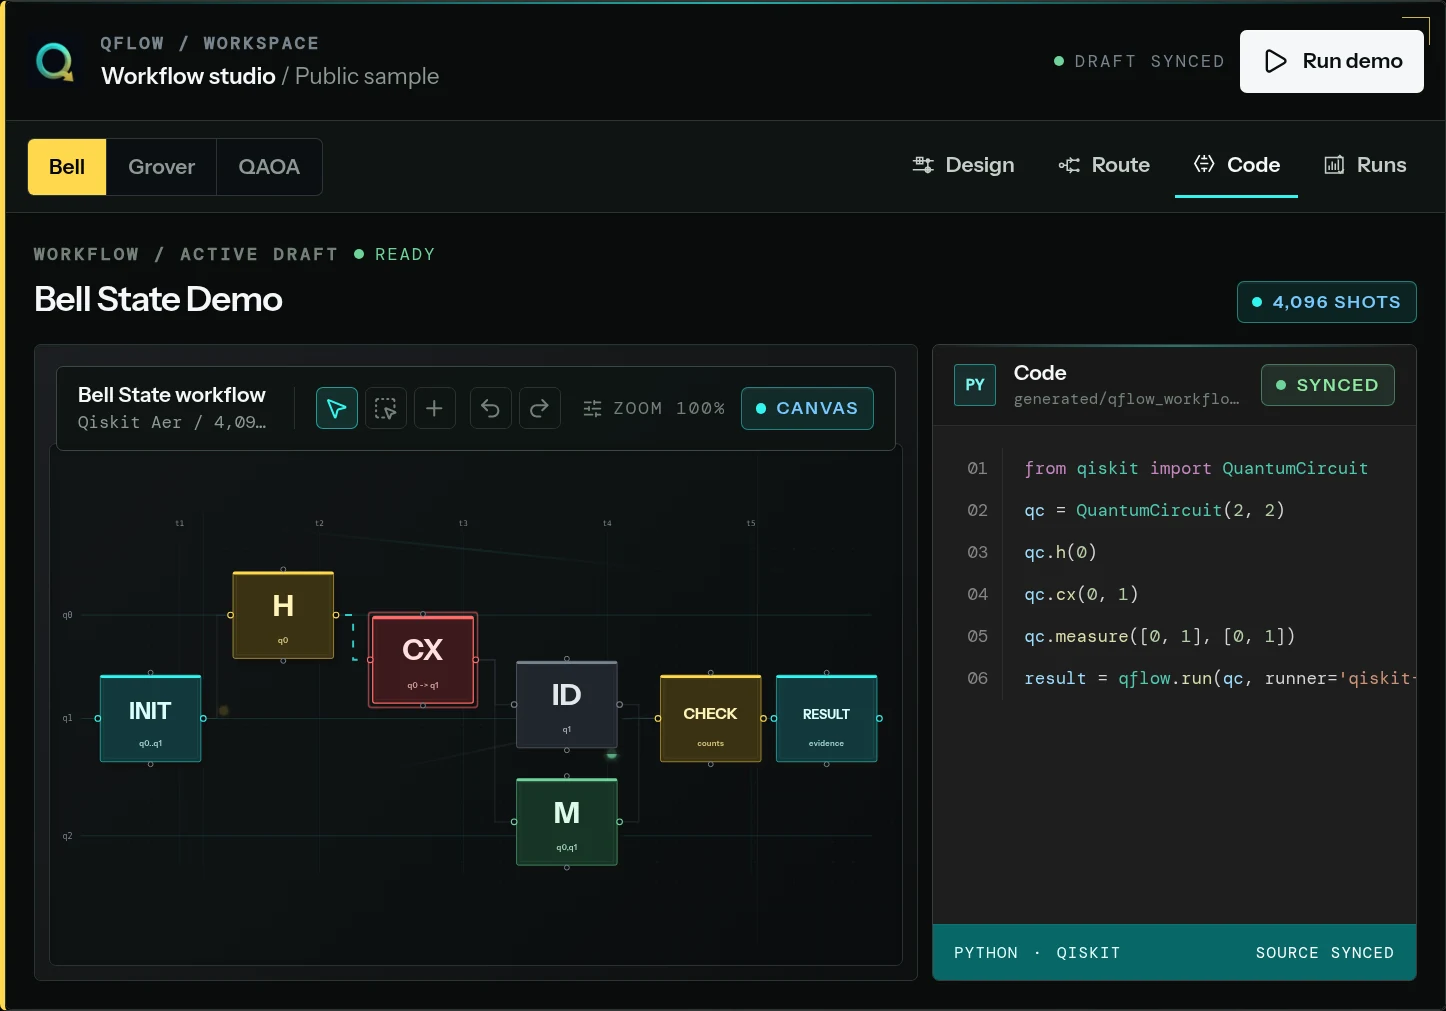Switch to the Bell workflow tab
1446x1011 pixels.
[x=67, y=167]
